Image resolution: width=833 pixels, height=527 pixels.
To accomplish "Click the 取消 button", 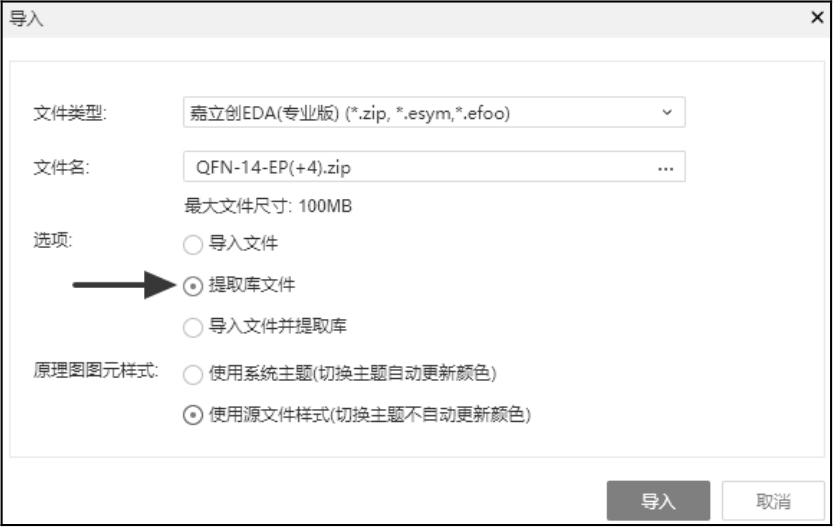I will click(773, 501).
